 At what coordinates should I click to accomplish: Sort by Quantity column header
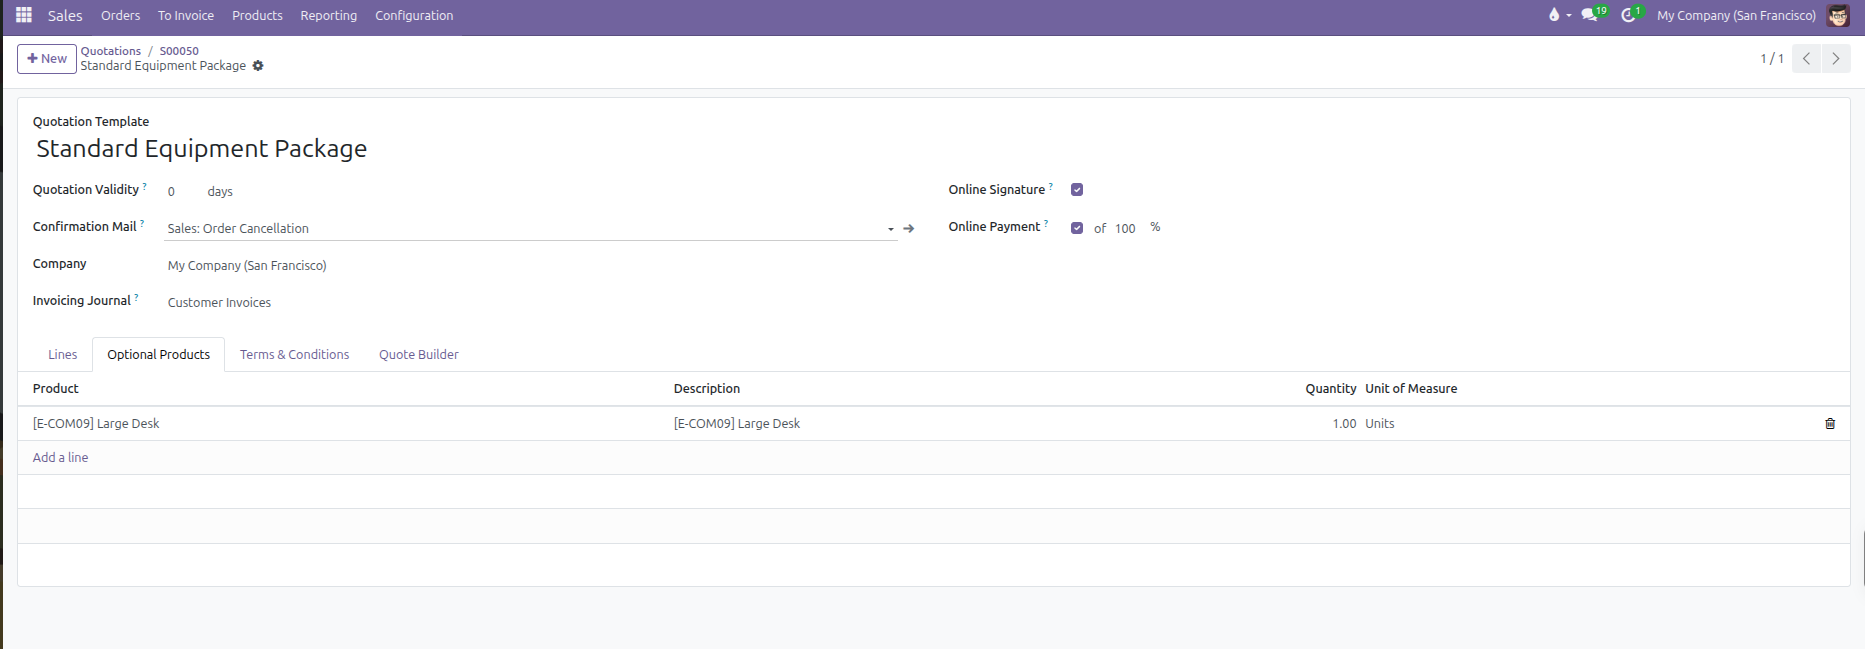(1331, 389)
